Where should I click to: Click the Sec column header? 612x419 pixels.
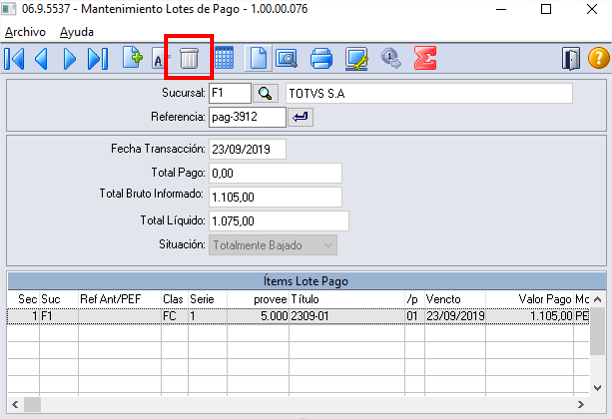tap(23, 299)
